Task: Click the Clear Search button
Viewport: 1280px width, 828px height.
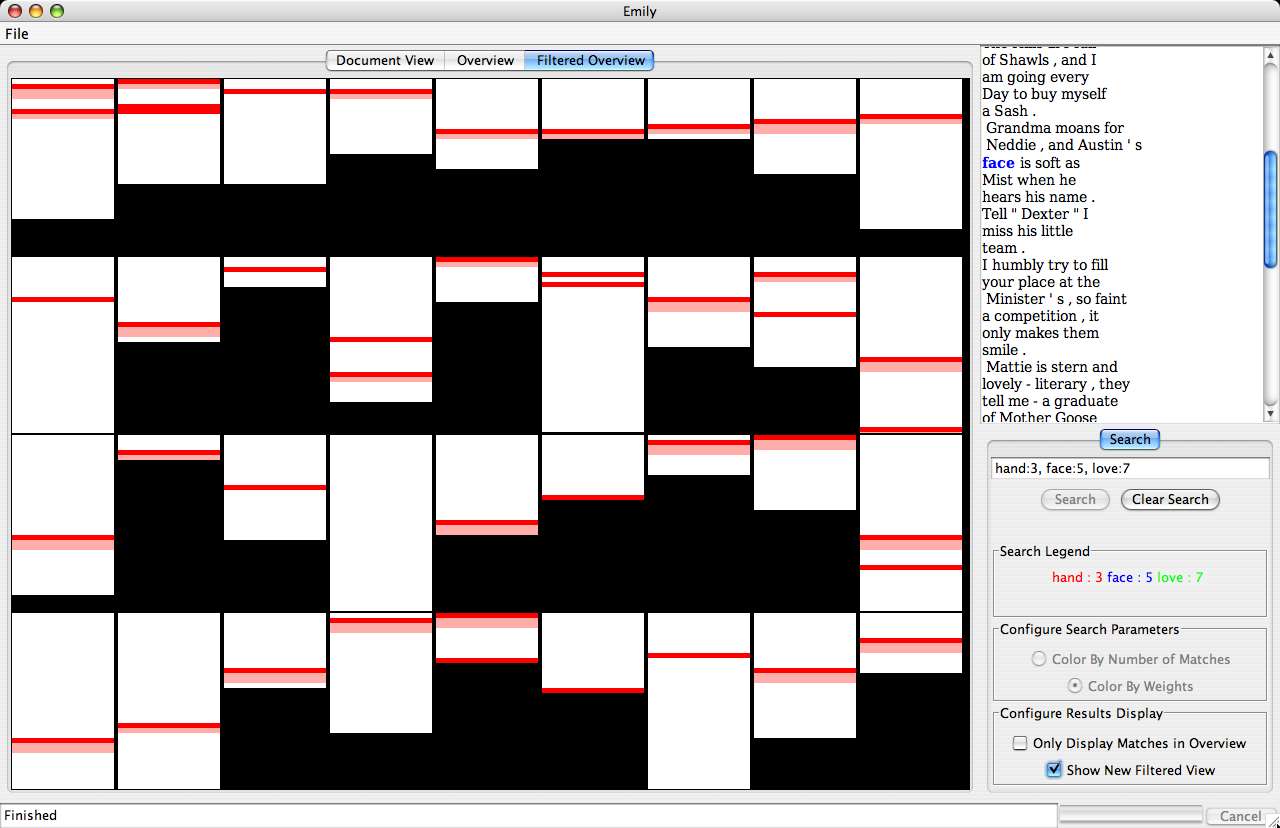Action: pyautogui.click(x=1170, y=499)
